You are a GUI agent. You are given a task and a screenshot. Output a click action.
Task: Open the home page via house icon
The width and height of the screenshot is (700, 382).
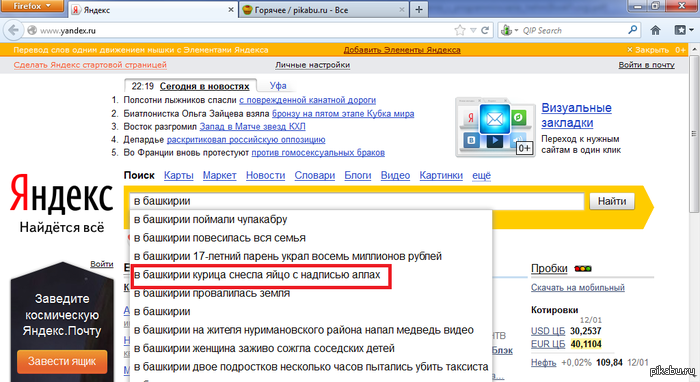point(655,30)
